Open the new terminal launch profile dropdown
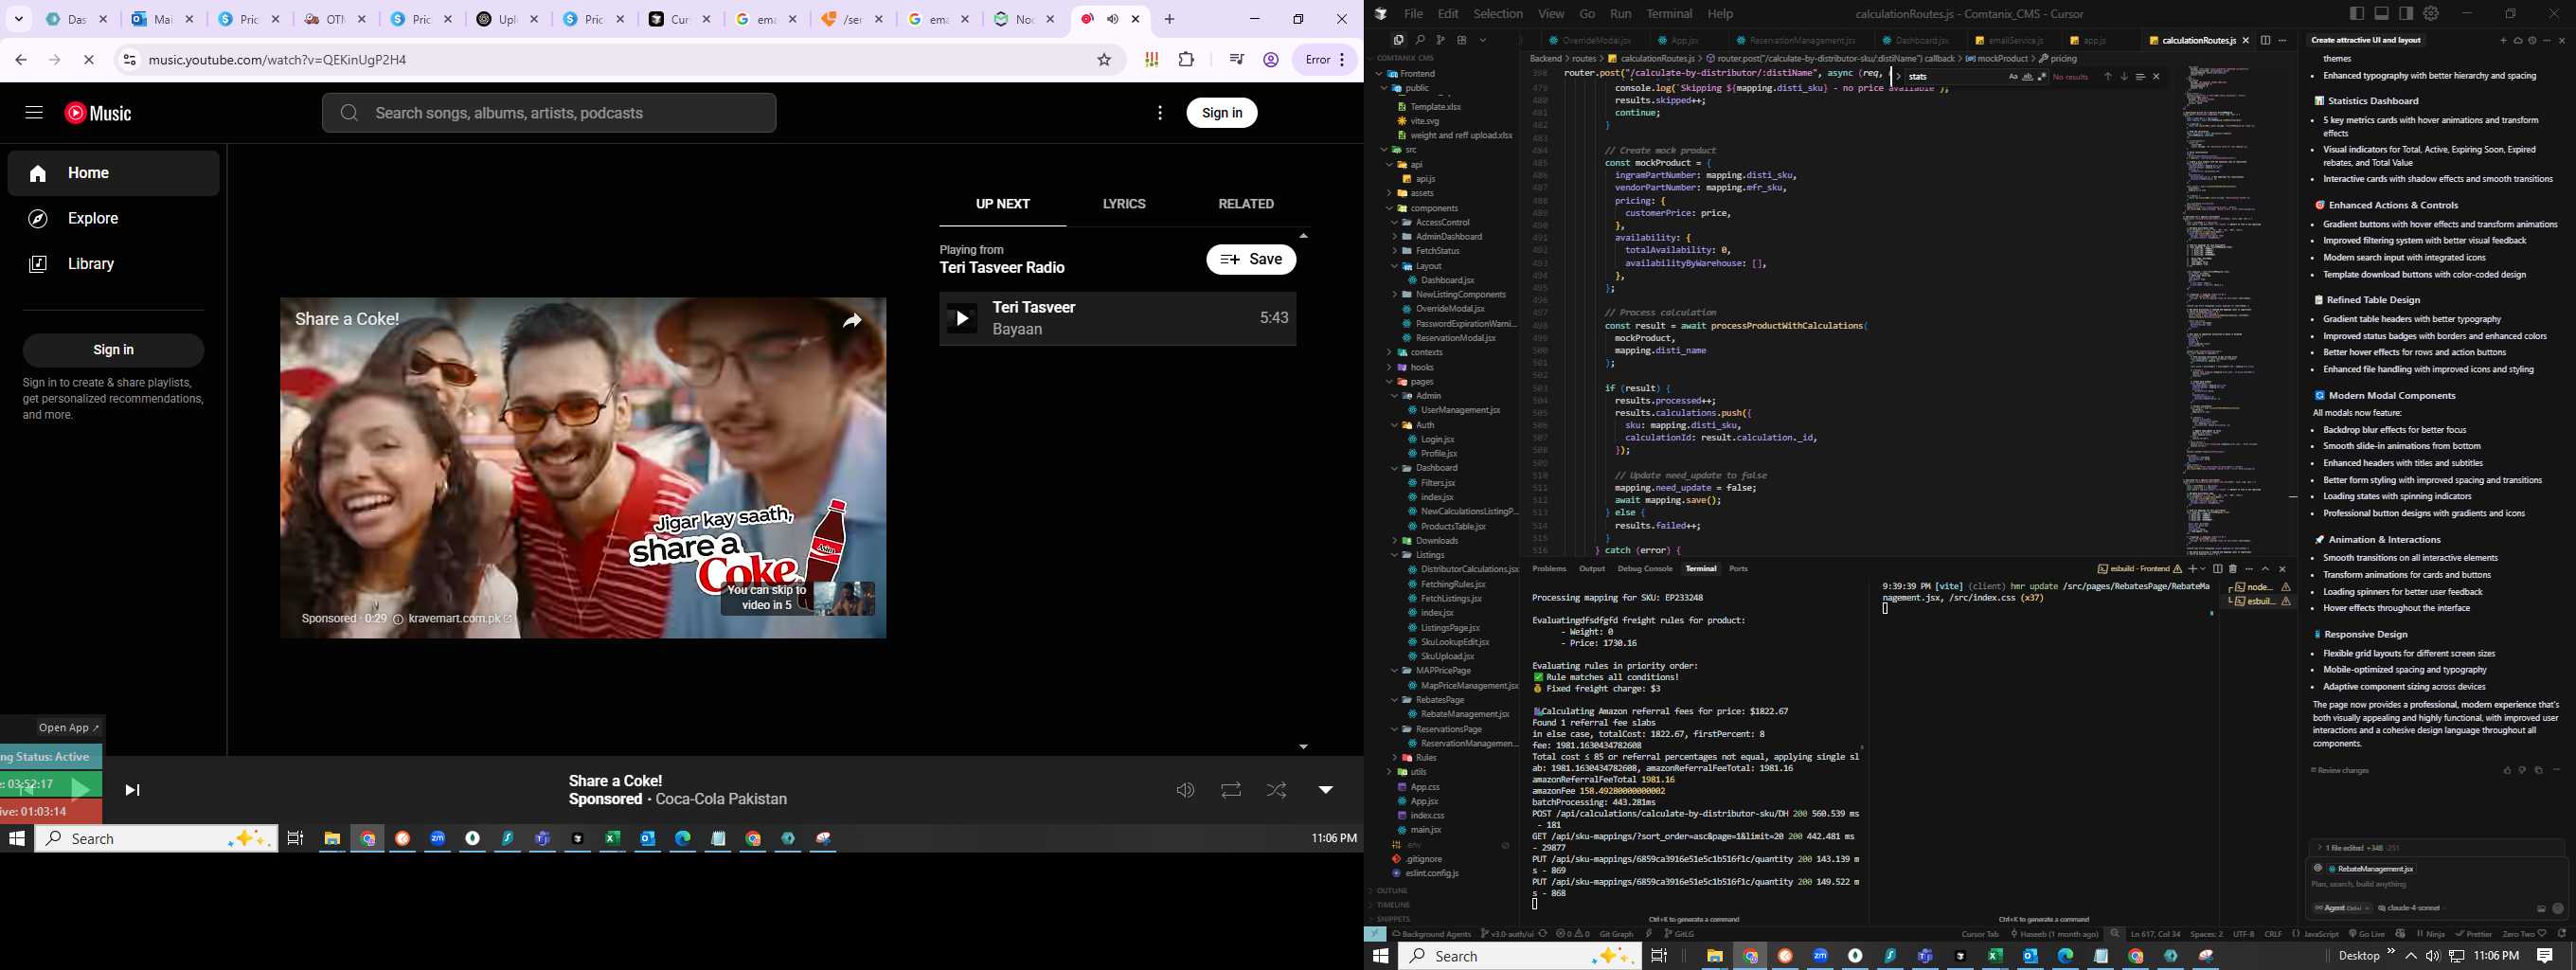Viewport: 2576px width, 970px height. tap(2201, 569)
